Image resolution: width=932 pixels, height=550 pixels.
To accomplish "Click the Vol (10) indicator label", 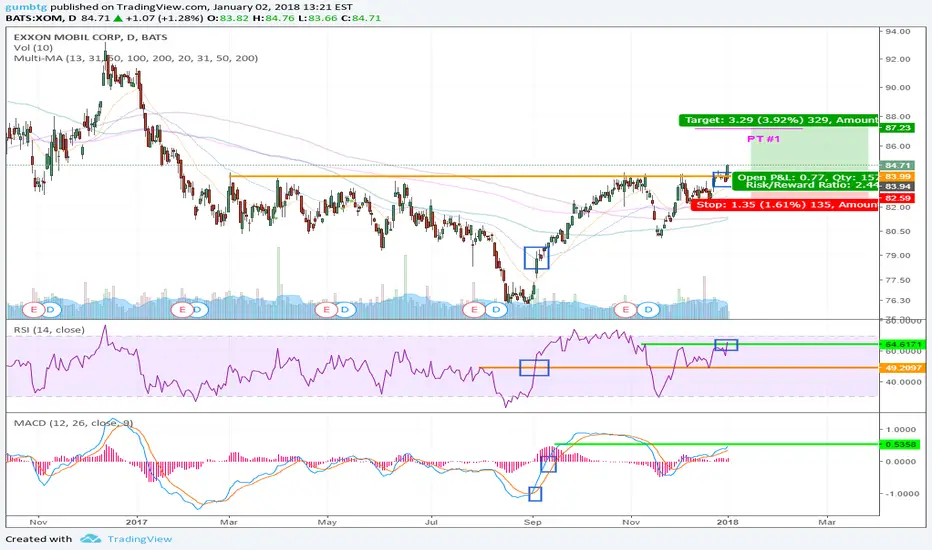I will click(x=33, y=48).
